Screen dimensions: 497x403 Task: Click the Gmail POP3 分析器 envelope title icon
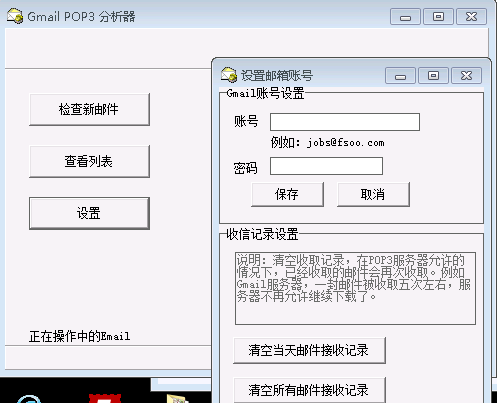[15, 16]
